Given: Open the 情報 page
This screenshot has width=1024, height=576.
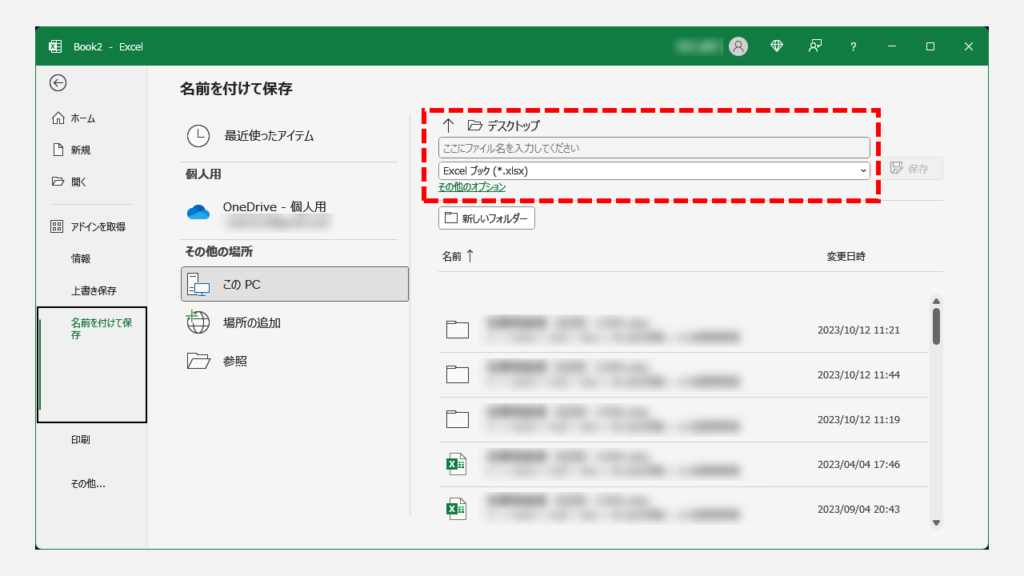Looking at the screenshot, I should point(80,259).
